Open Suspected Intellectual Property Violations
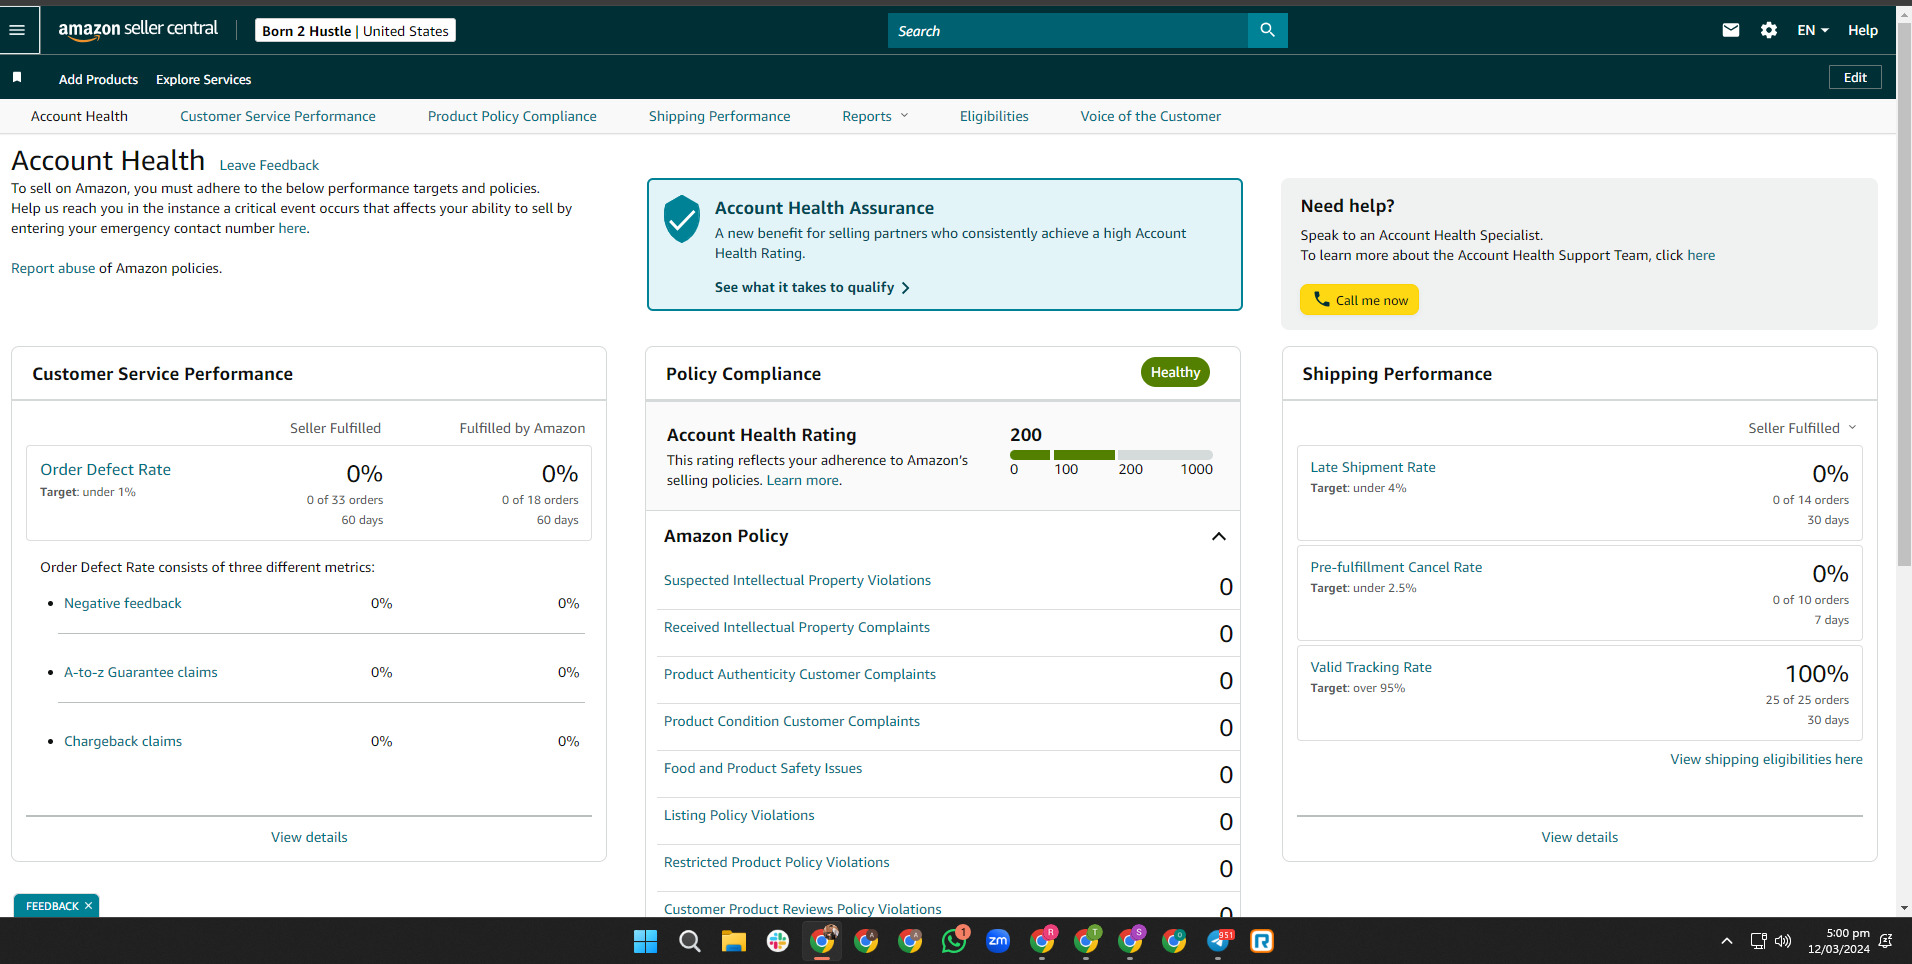The height and width of the screenshot is (964, 1912). (x=797, y=580)
